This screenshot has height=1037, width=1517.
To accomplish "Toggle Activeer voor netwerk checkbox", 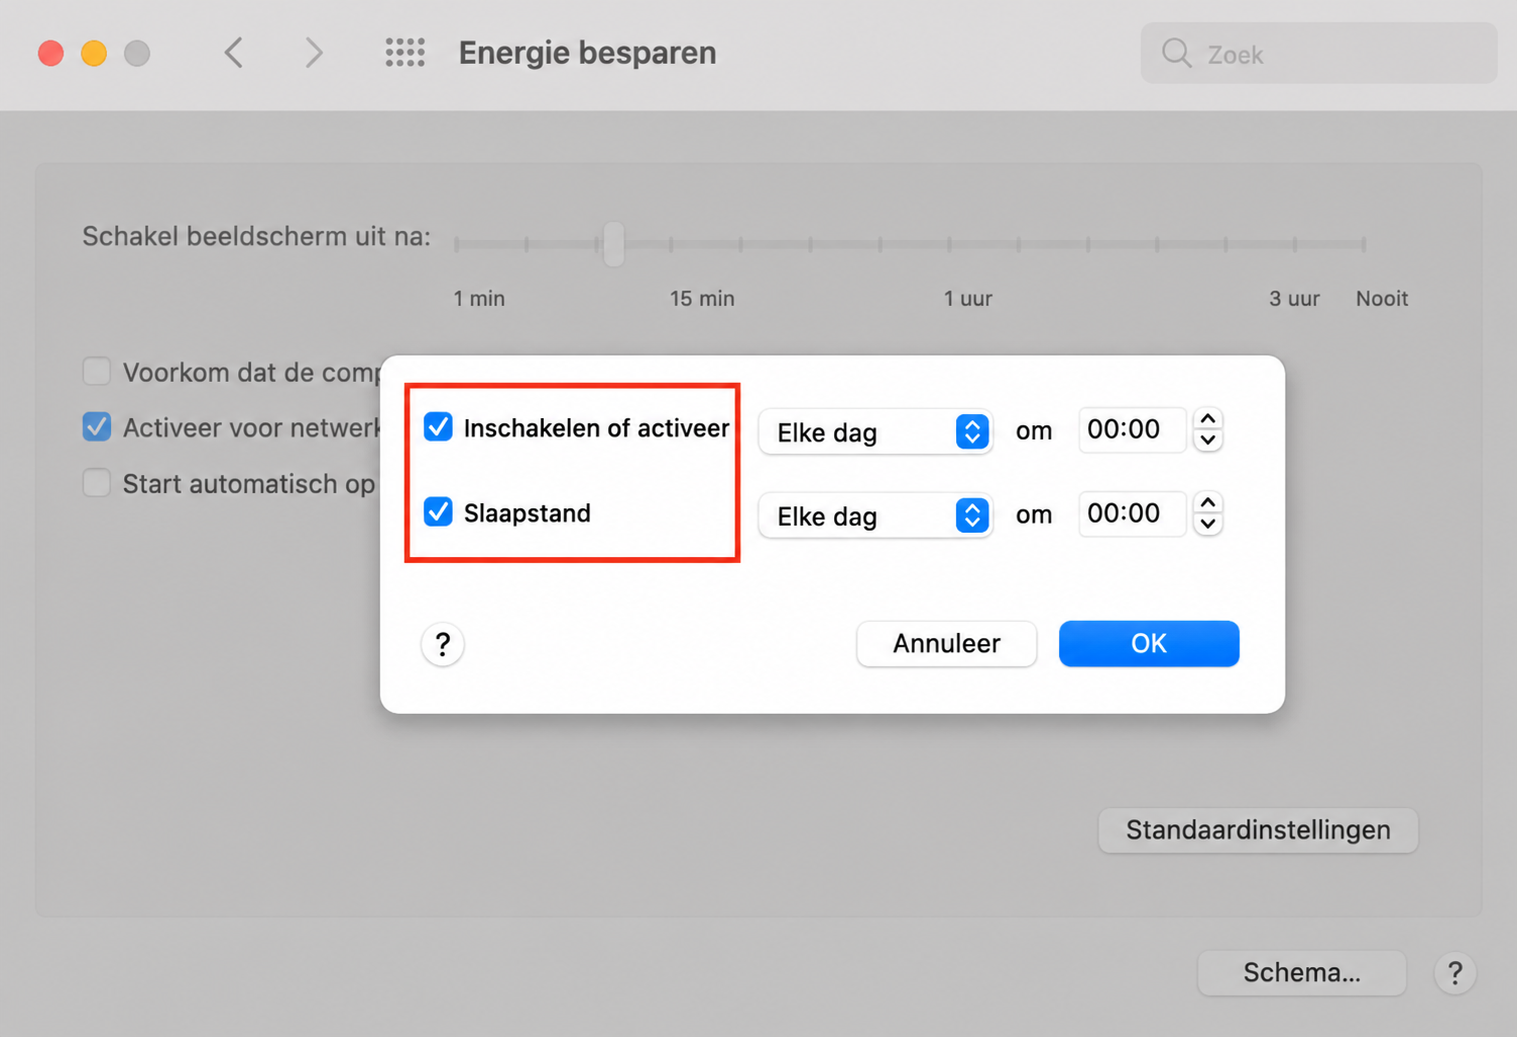I will point(97,427).
